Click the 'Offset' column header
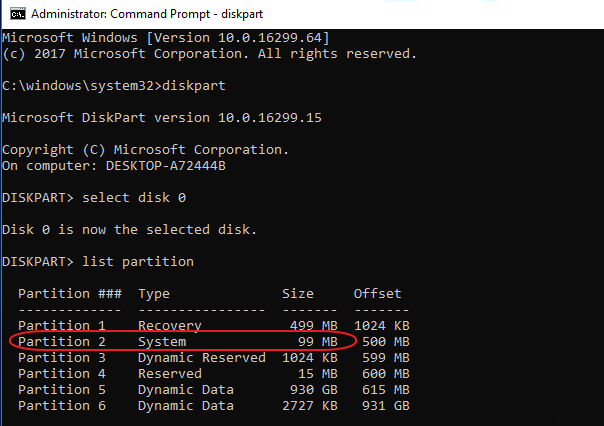 point(377,293)
